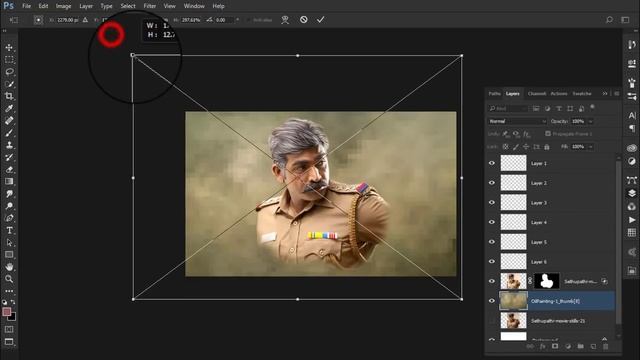This screenshot has height=360, width=640.
Task: Click the foreground color swatch
Action: pyautogui.click(x=6, y=312)
